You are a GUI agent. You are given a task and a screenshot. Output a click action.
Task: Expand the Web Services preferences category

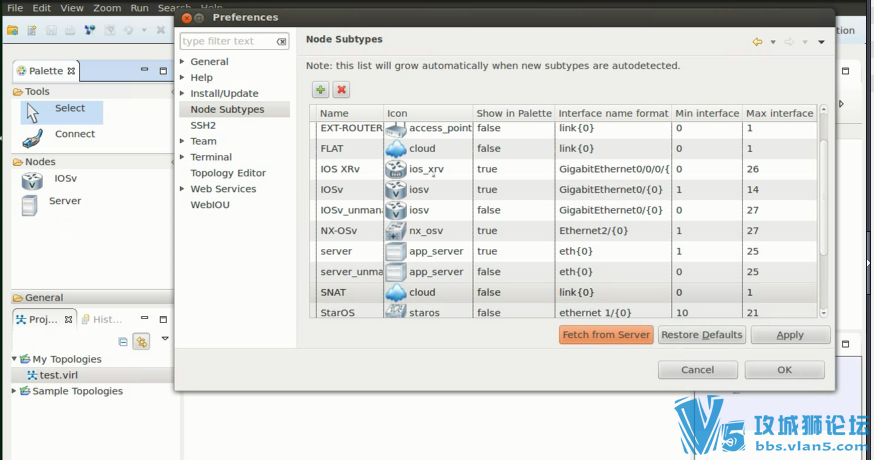(182, 188)
